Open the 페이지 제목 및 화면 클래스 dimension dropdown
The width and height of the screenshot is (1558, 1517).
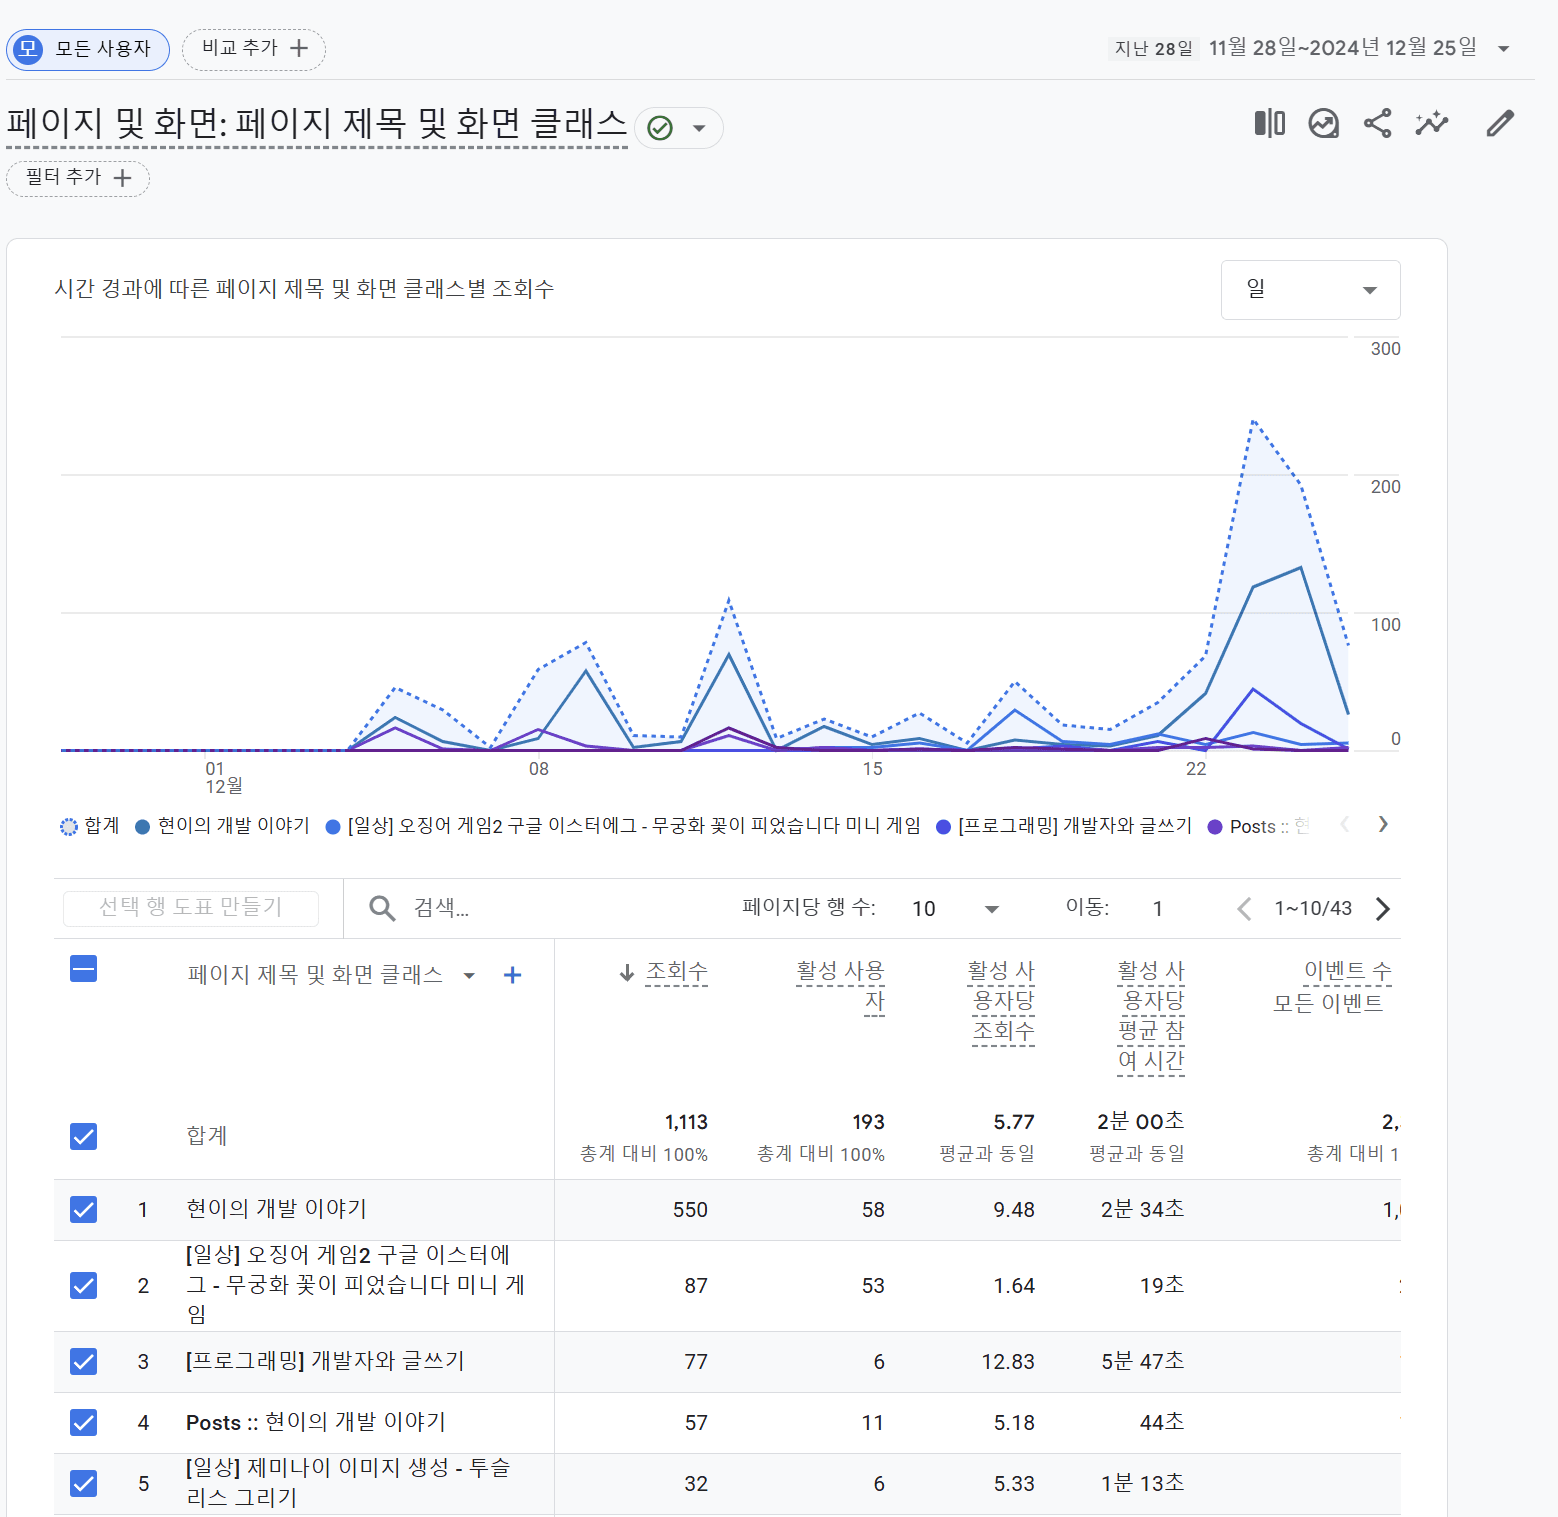pyautogui.click(x=469, y=975)
